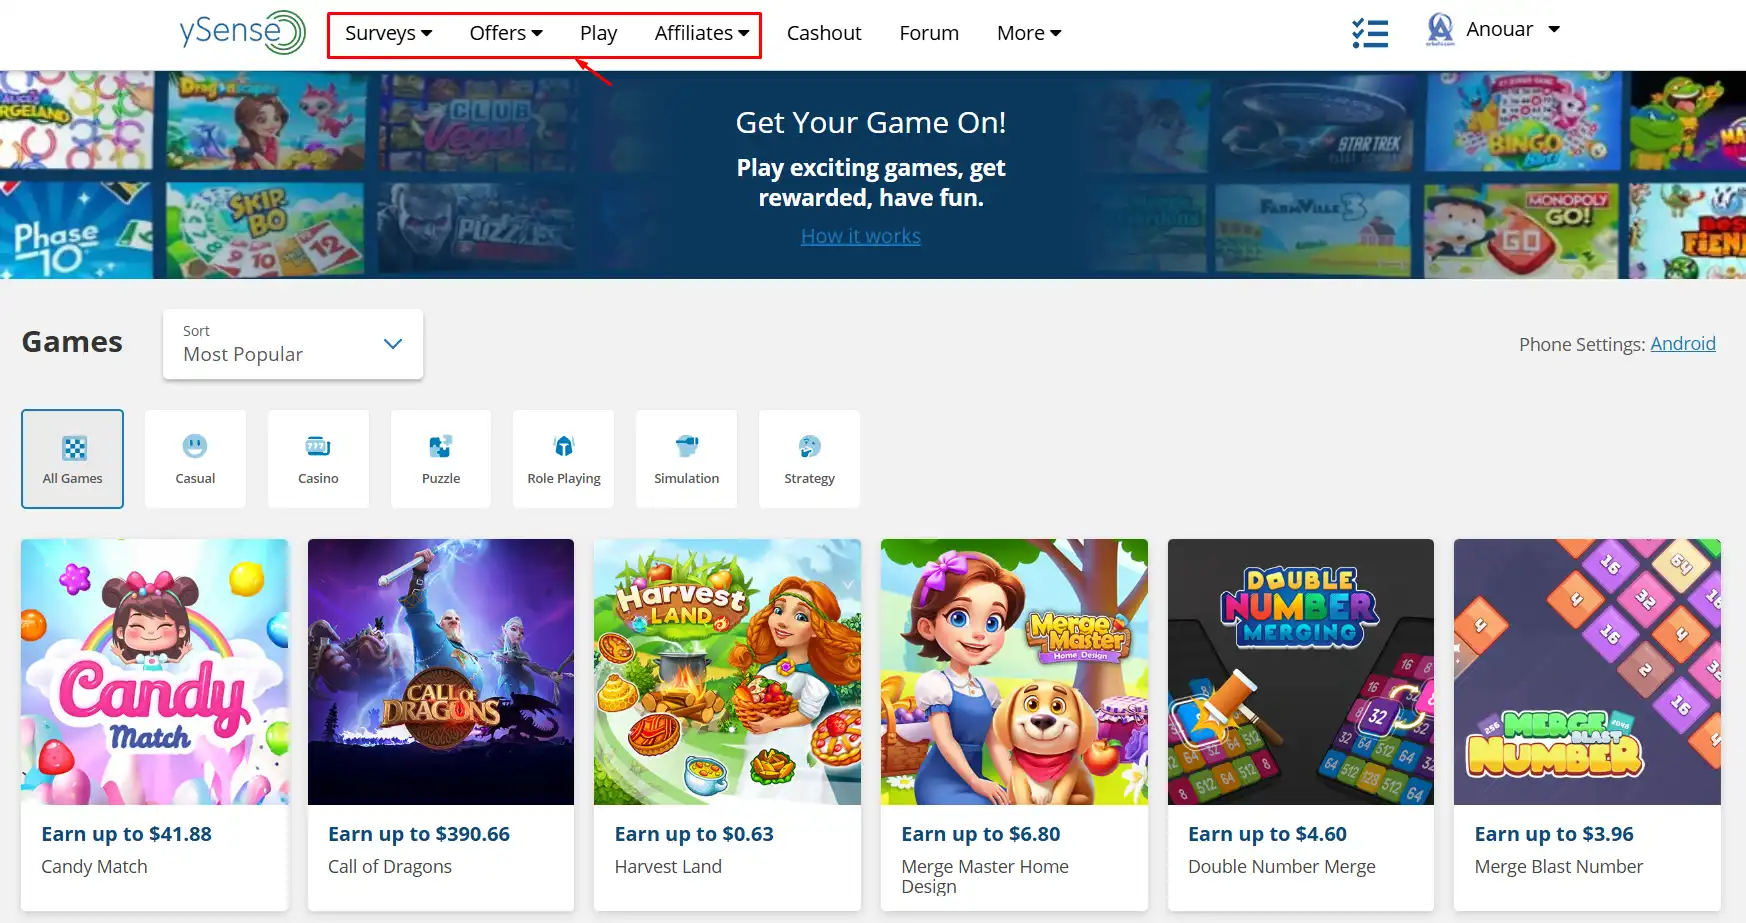
Task: Open the Offers dropdown menu
Action: 505,33
